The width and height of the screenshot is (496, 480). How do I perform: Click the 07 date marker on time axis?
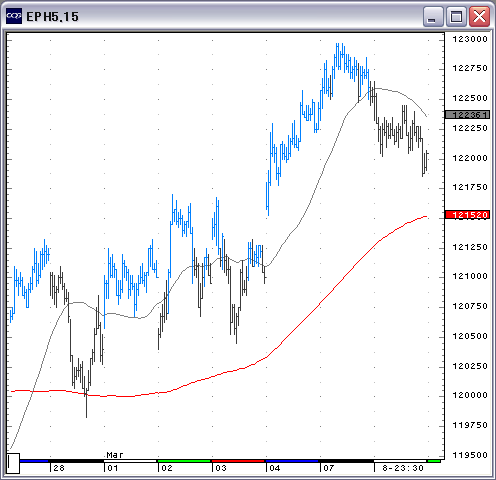(329, 468)
